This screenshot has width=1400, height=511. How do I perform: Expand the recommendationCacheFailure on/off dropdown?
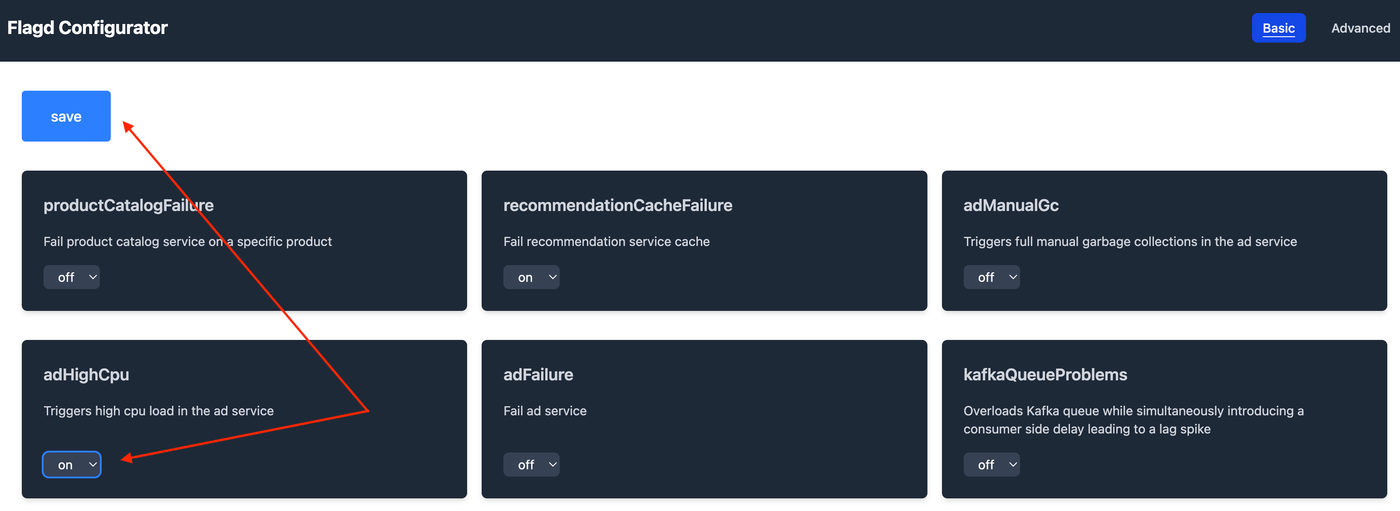coord(531,277)
